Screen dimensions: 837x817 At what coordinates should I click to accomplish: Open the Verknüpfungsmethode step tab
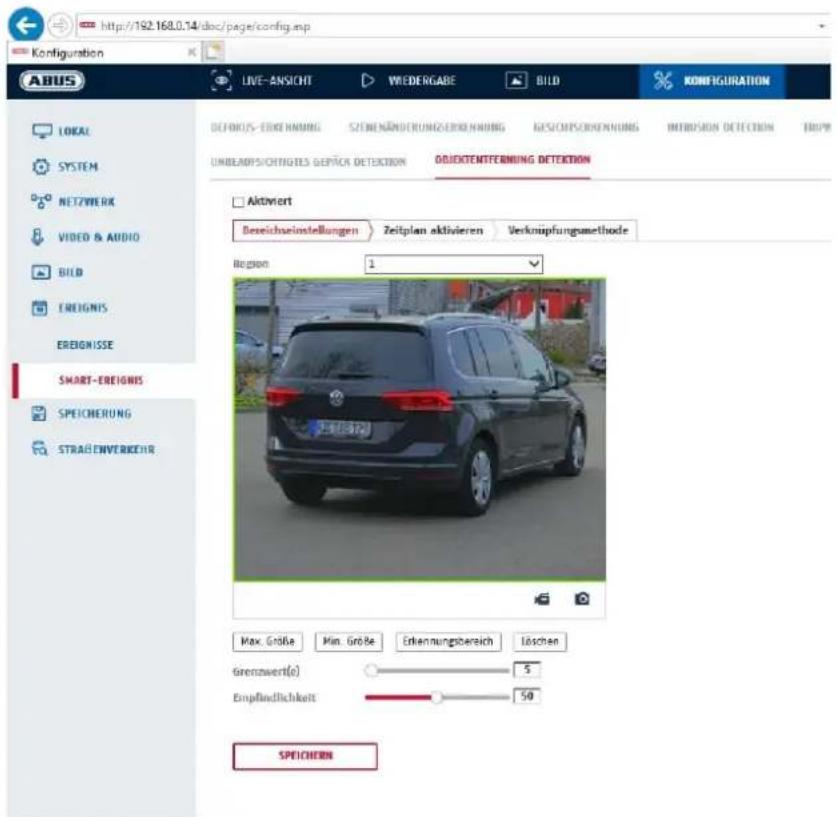[x=568, y=231]
